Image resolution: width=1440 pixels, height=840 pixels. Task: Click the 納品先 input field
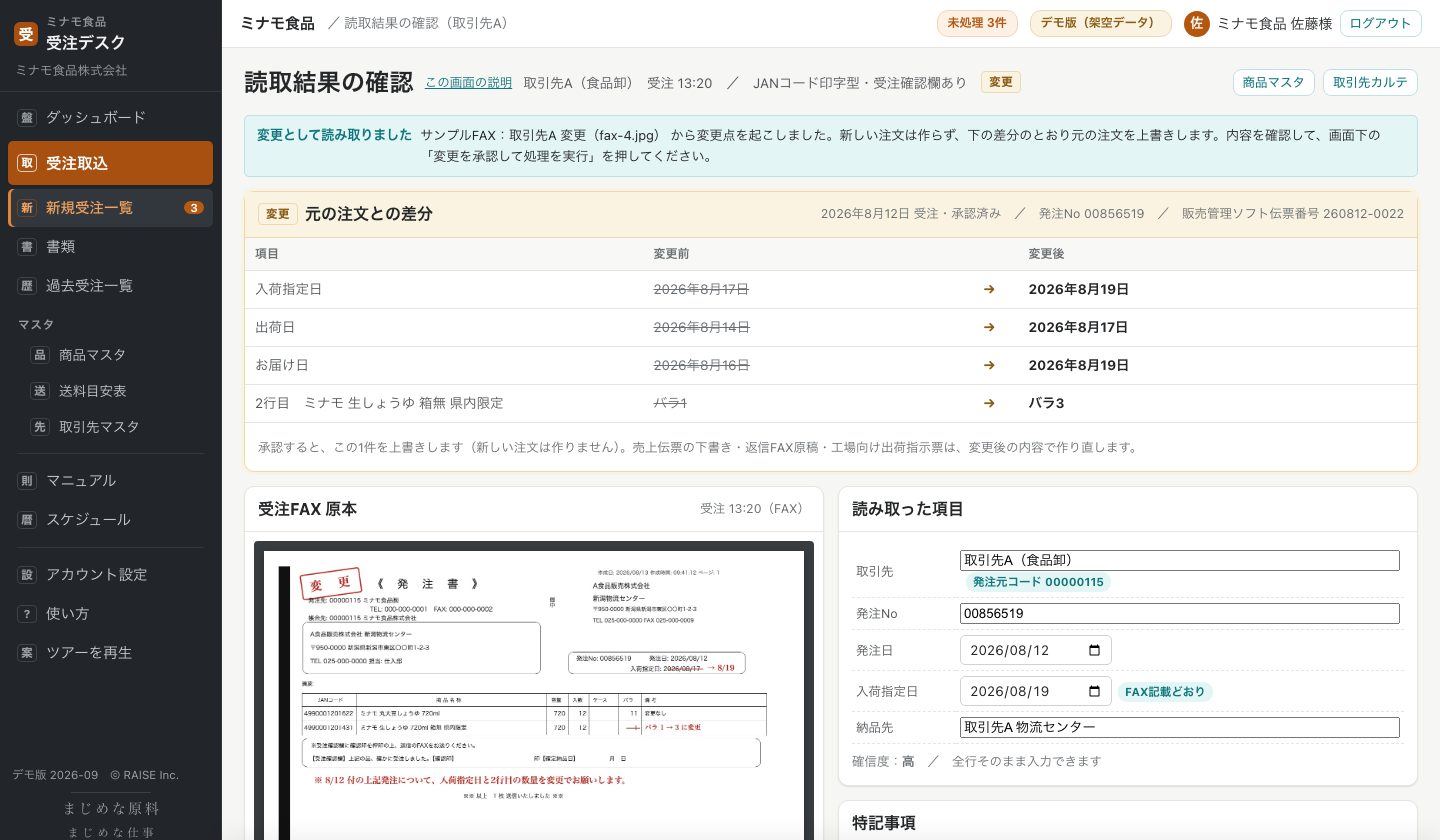point(1180,727)
